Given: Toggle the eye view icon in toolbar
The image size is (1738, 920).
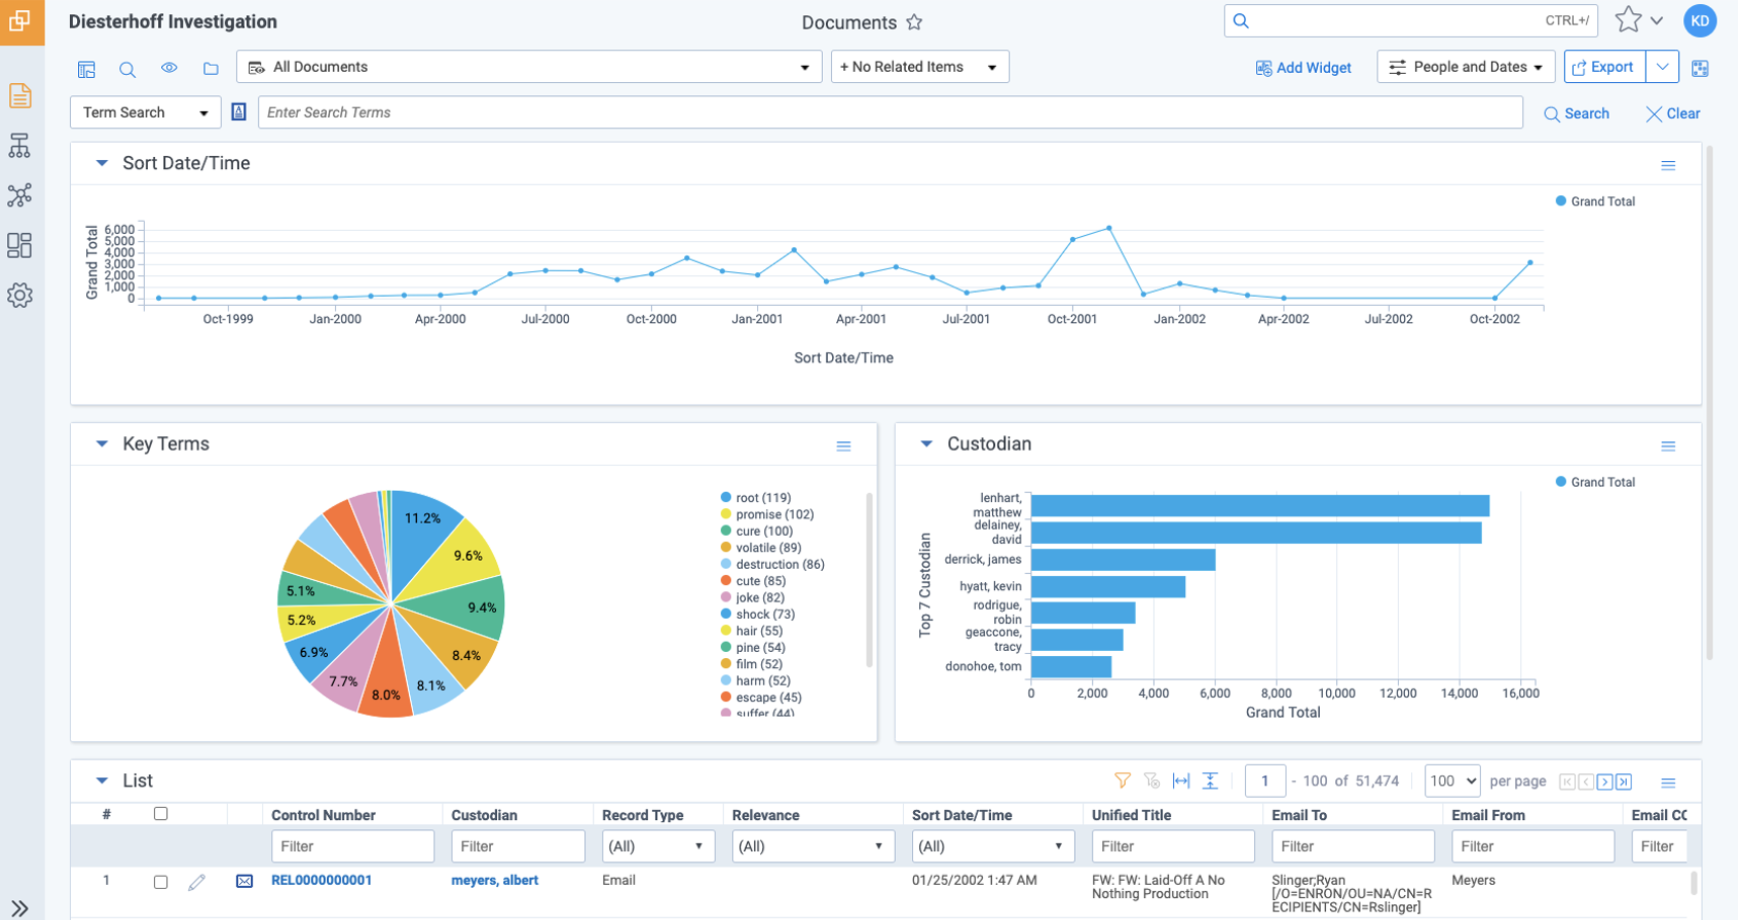Looking at the screenshot, I should coord(169,68).
